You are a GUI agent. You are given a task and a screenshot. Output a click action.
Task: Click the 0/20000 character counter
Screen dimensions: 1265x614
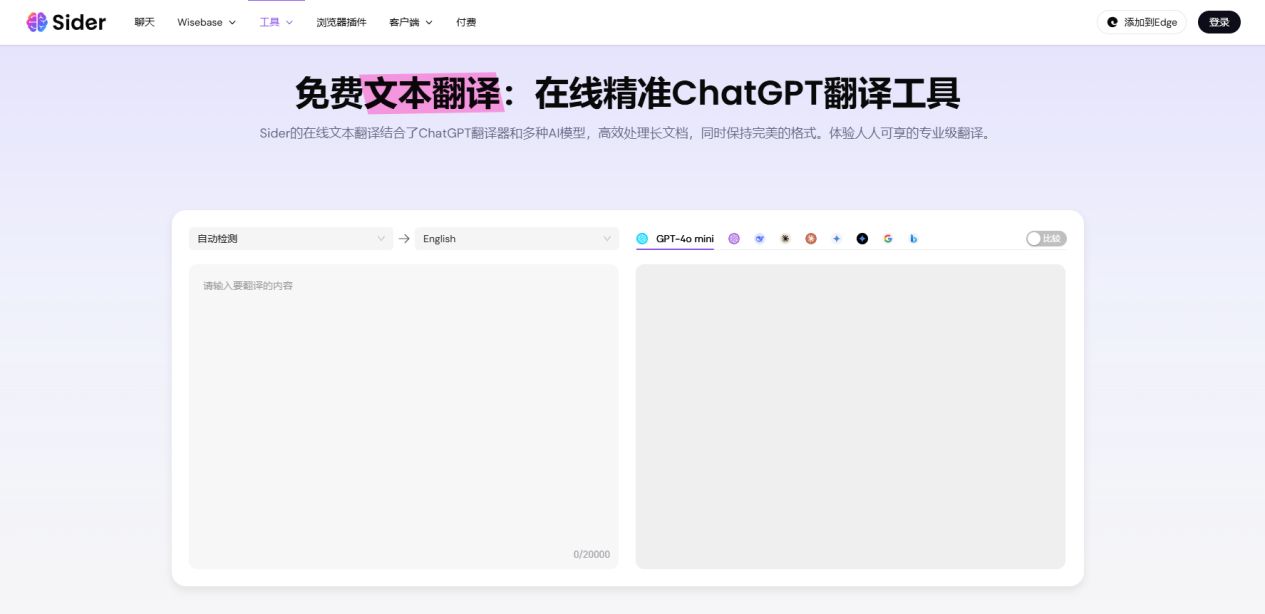591,554
